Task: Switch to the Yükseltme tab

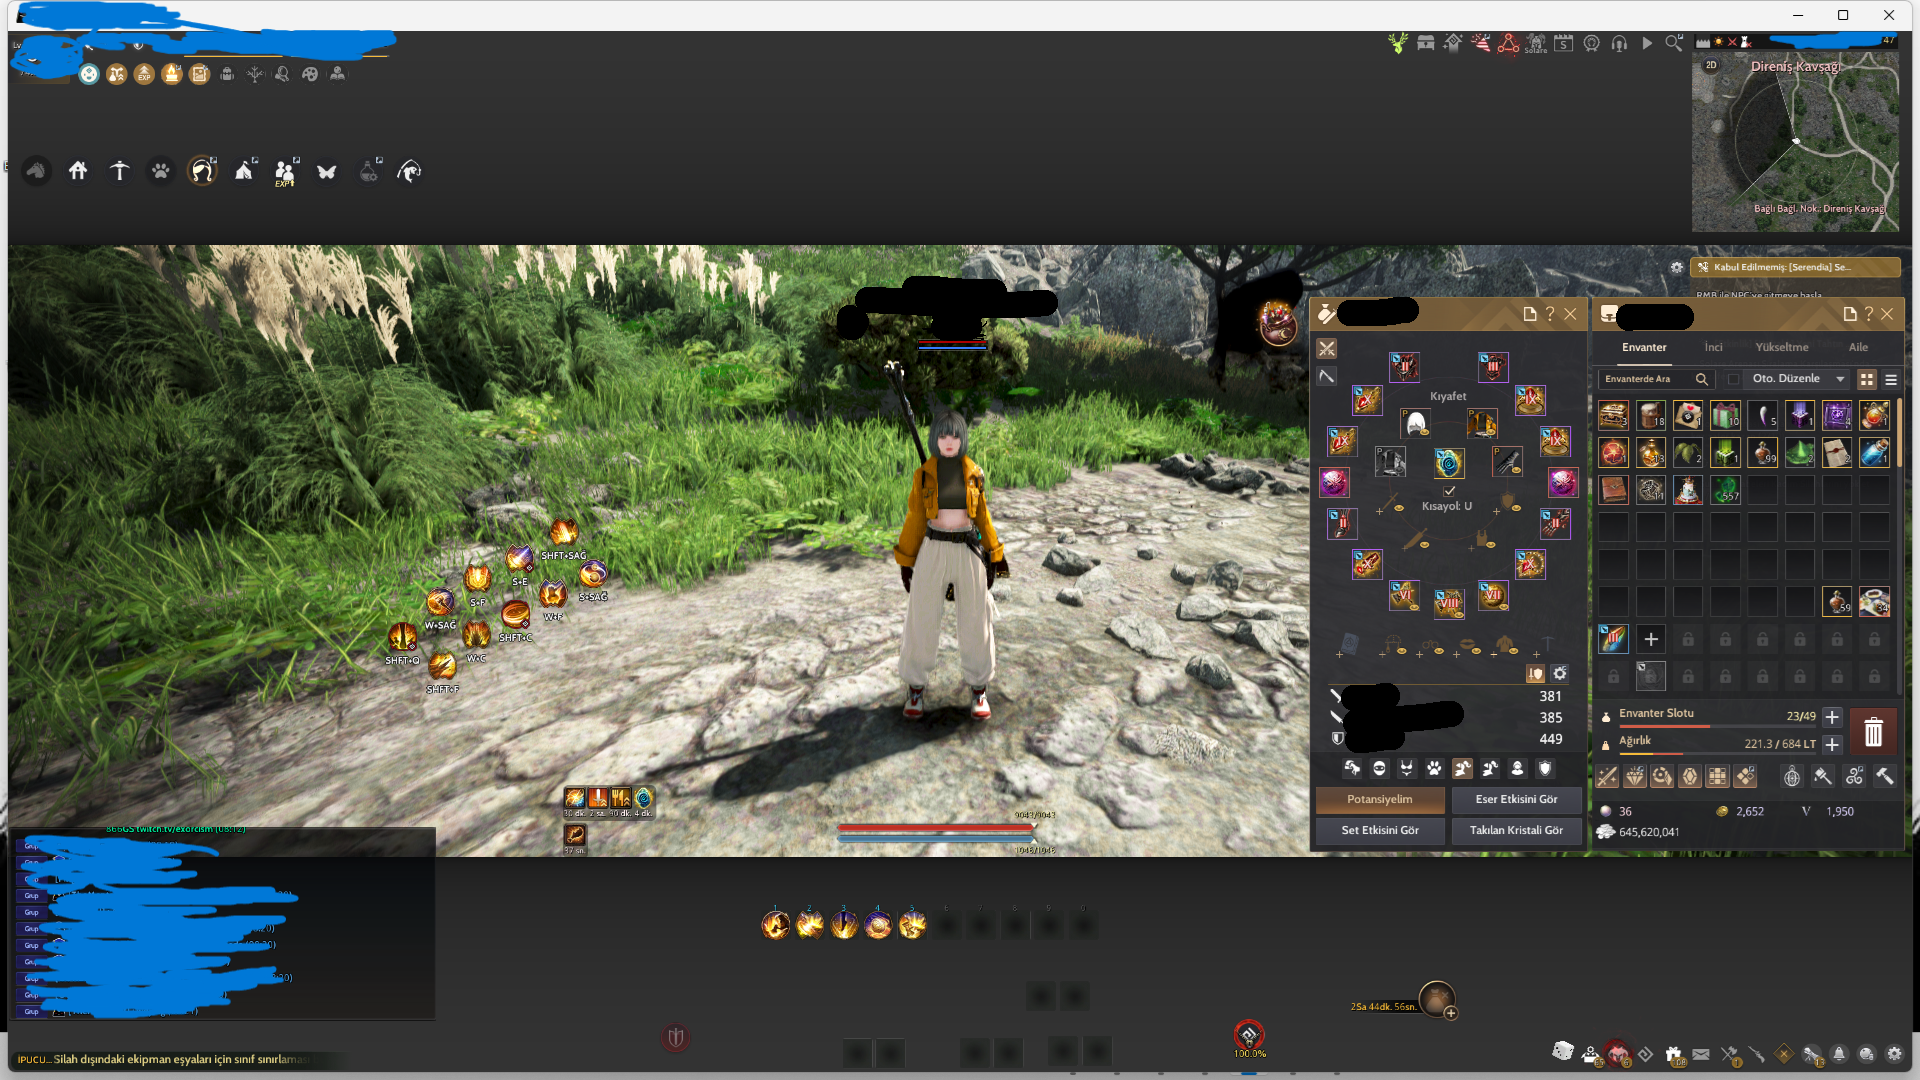Action: tap(1782, 347)
